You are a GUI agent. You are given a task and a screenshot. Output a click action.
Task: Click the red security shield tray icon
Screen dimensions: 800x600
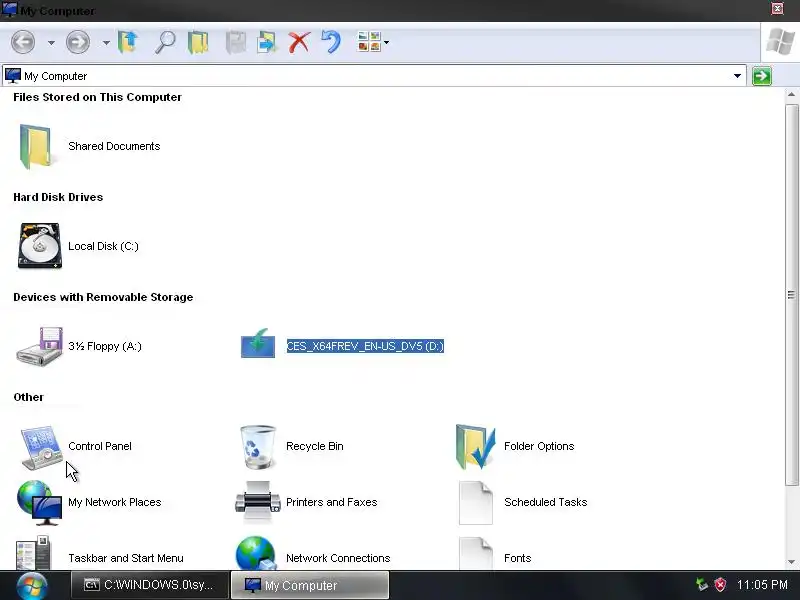[x=720, y=585]
